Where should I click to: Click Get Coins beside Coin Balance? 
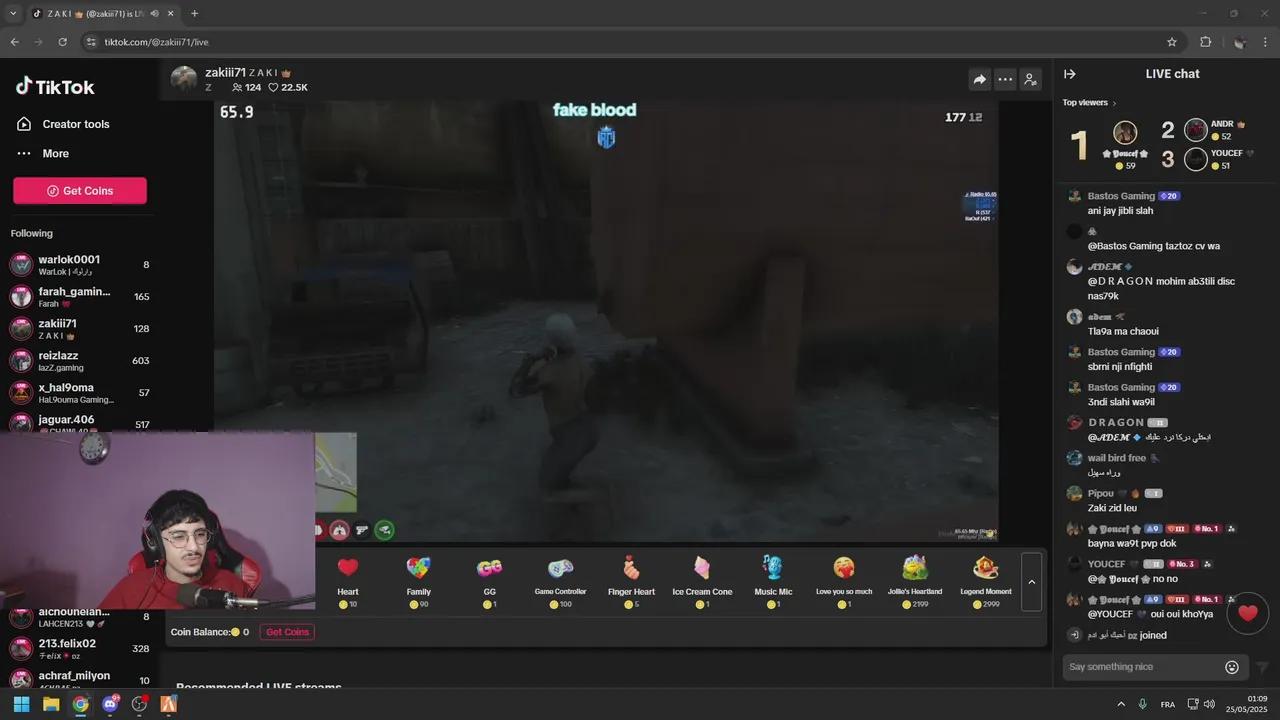287,632
